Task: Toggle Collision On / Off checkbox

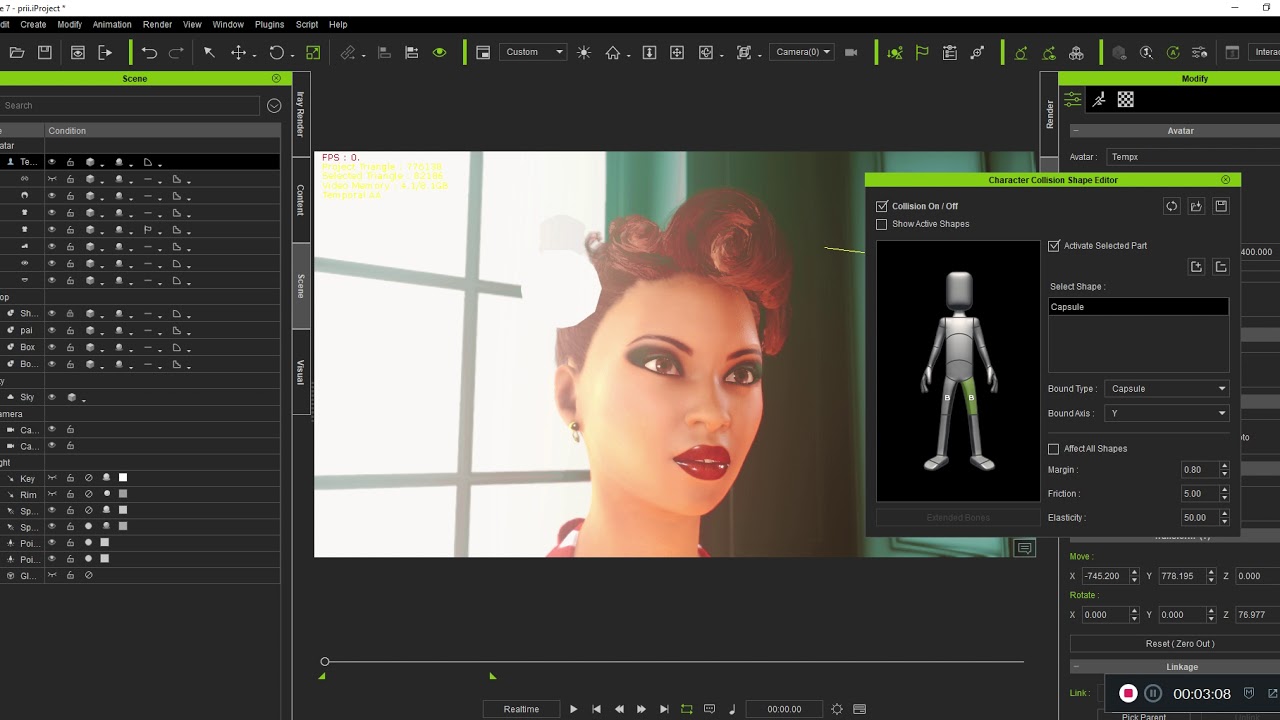Action: (882, 206)
